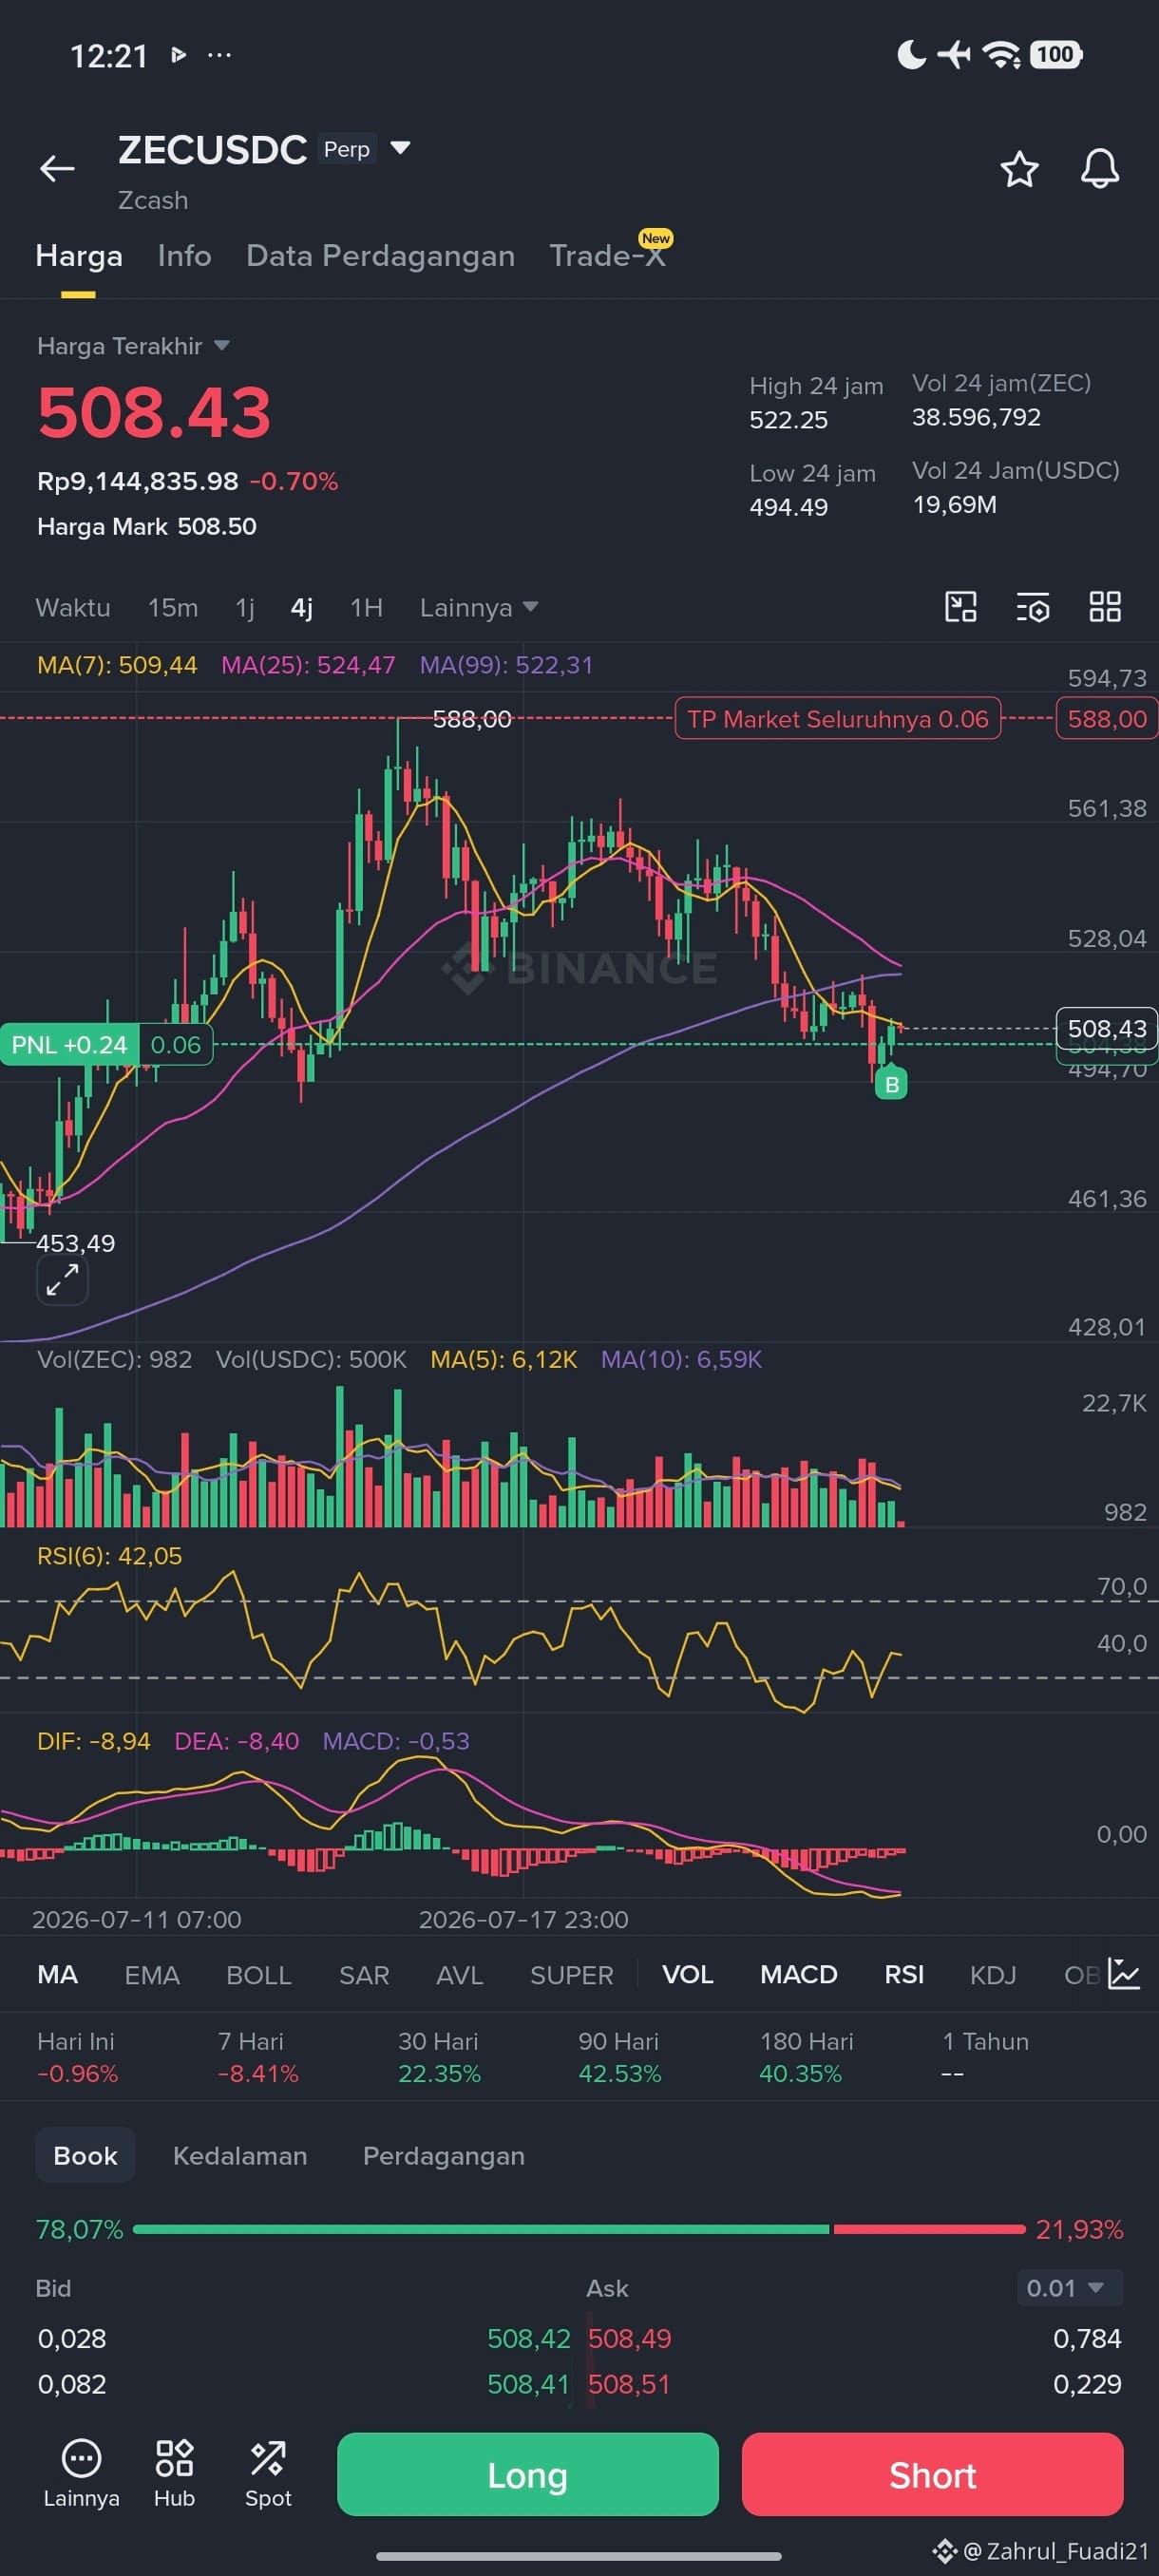
Task: Tap ask price 508,51 row
Action: coord(629,2384)
